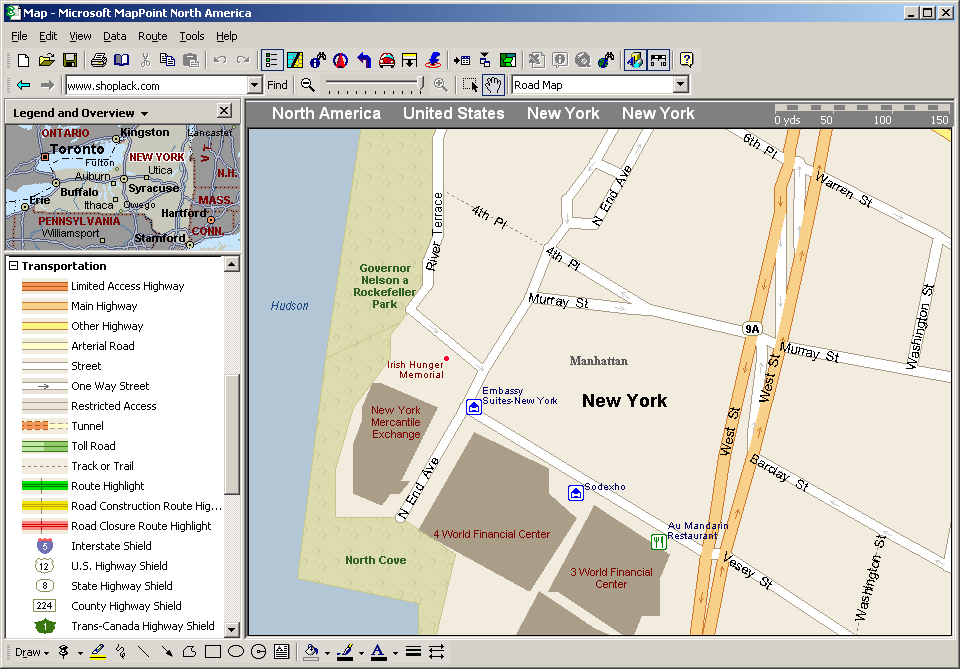Click the Embassy Suites hotel map icon

473,407
